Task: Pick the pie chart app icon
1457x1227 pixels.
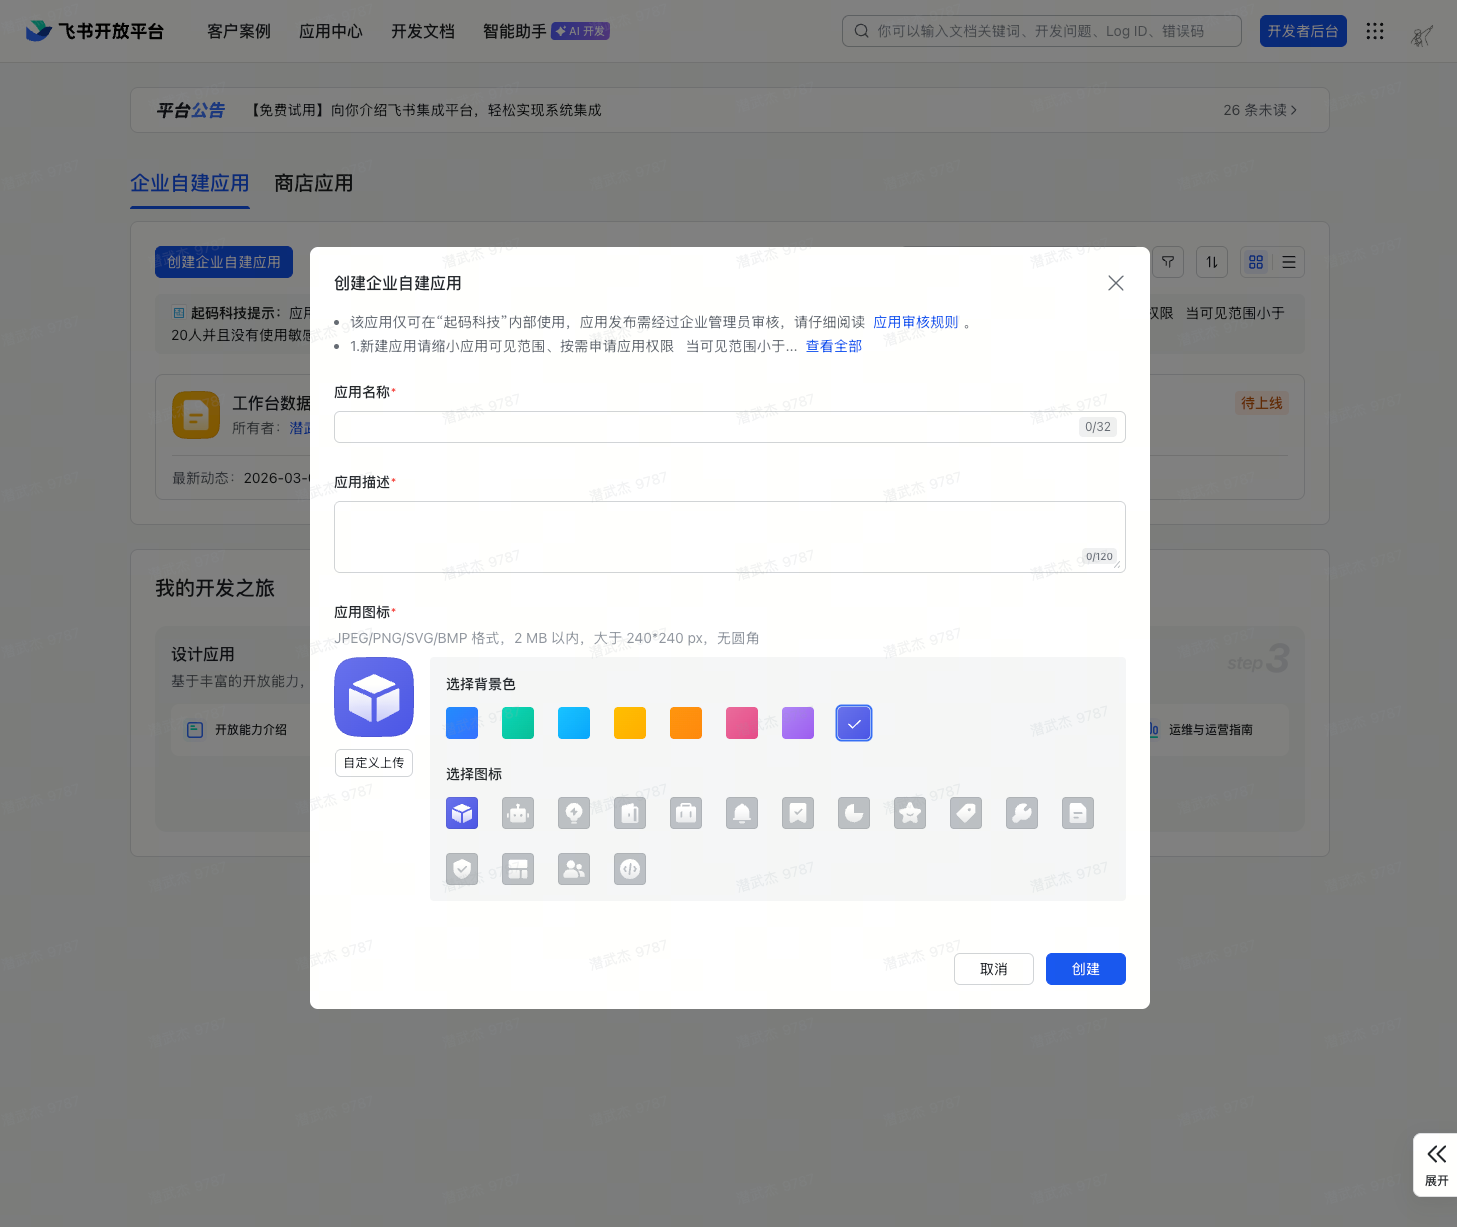Action: coord(854,813)
